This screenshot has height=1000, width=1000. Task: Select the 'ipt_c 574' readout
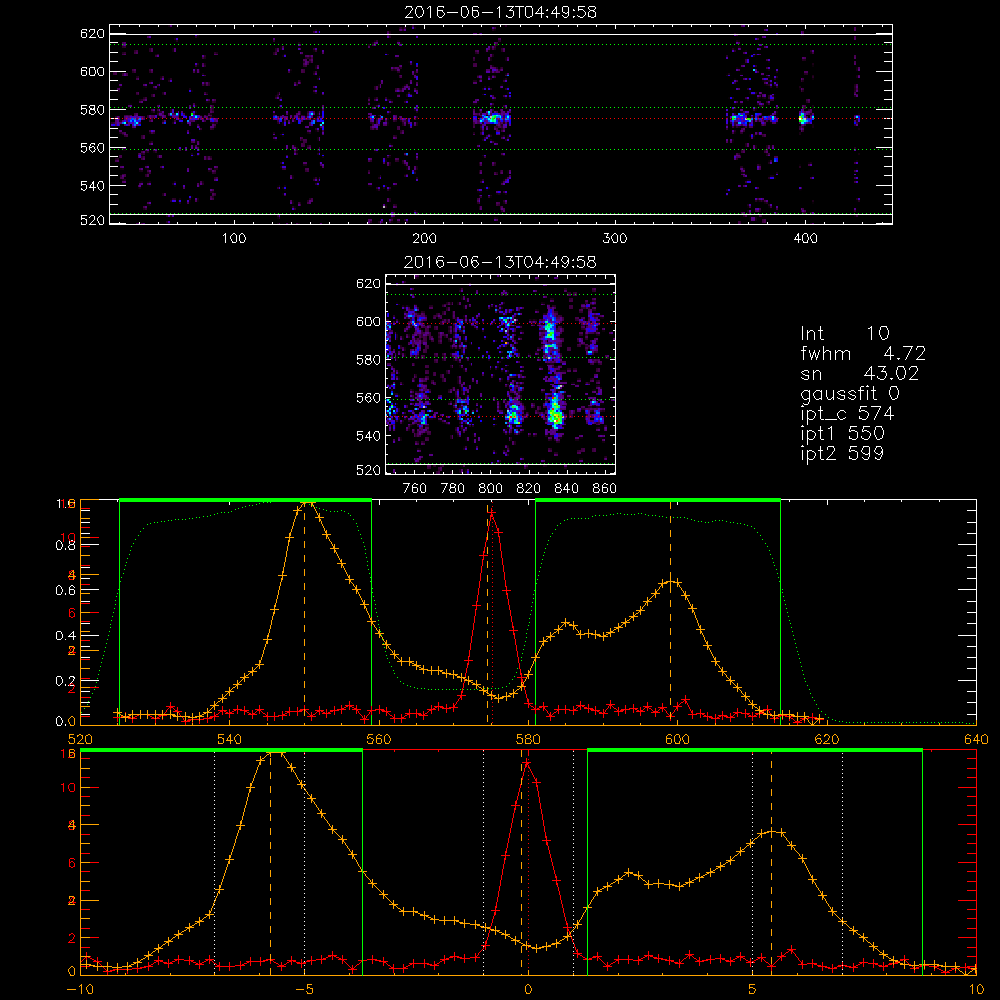coord(848,414)
